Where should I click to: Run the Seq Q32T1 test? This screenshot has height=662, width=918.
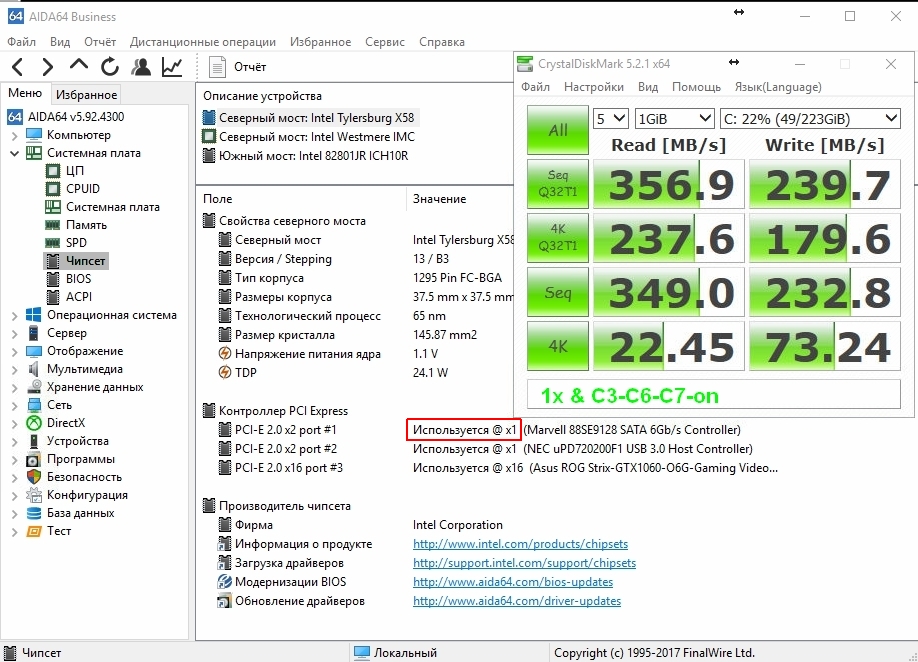[557, 184]
